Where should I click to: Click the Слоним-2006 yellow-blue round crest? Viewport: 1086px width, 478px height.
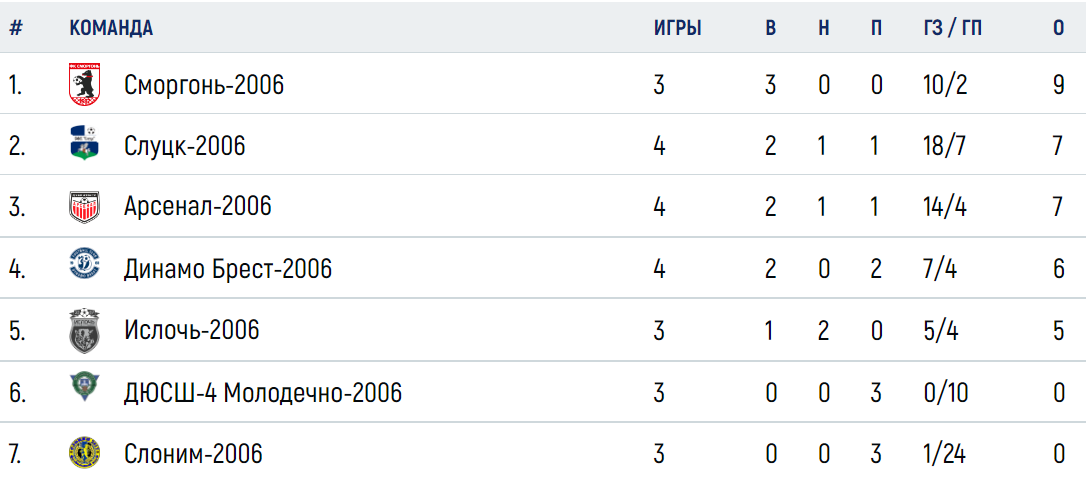pos(84,453)
